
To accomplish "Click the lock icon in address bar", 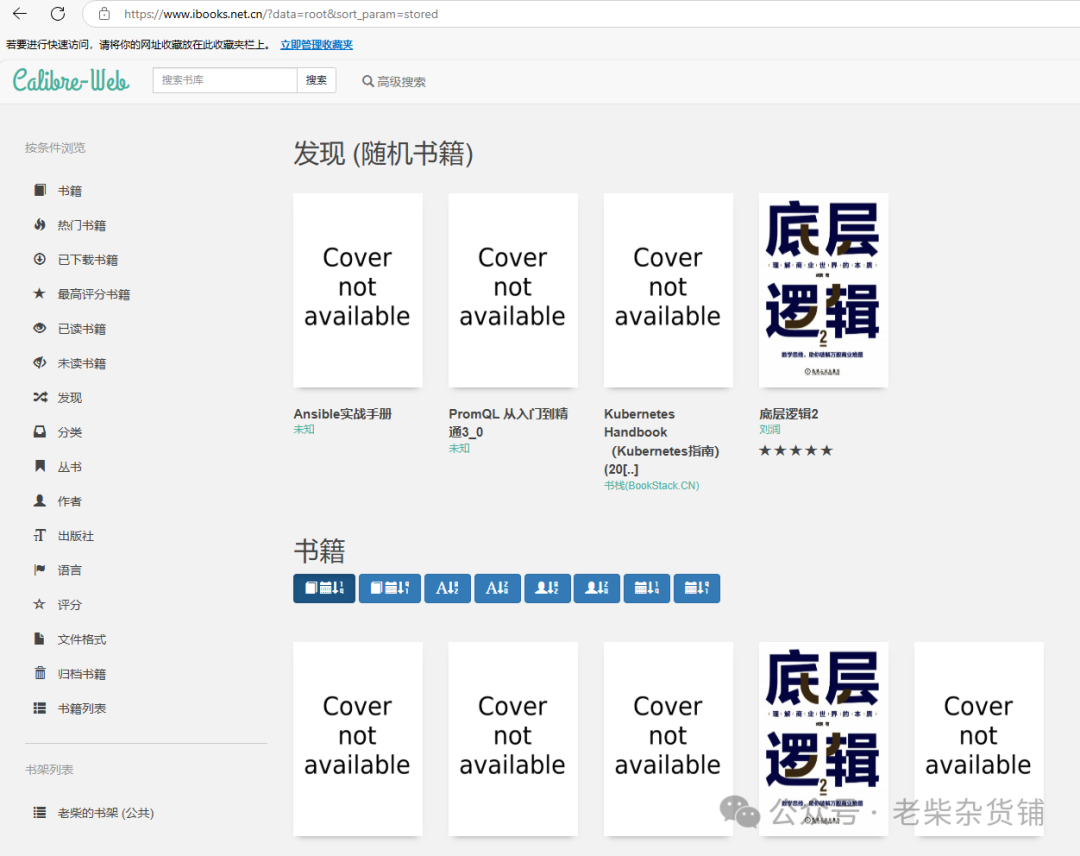I will [104, 14].
